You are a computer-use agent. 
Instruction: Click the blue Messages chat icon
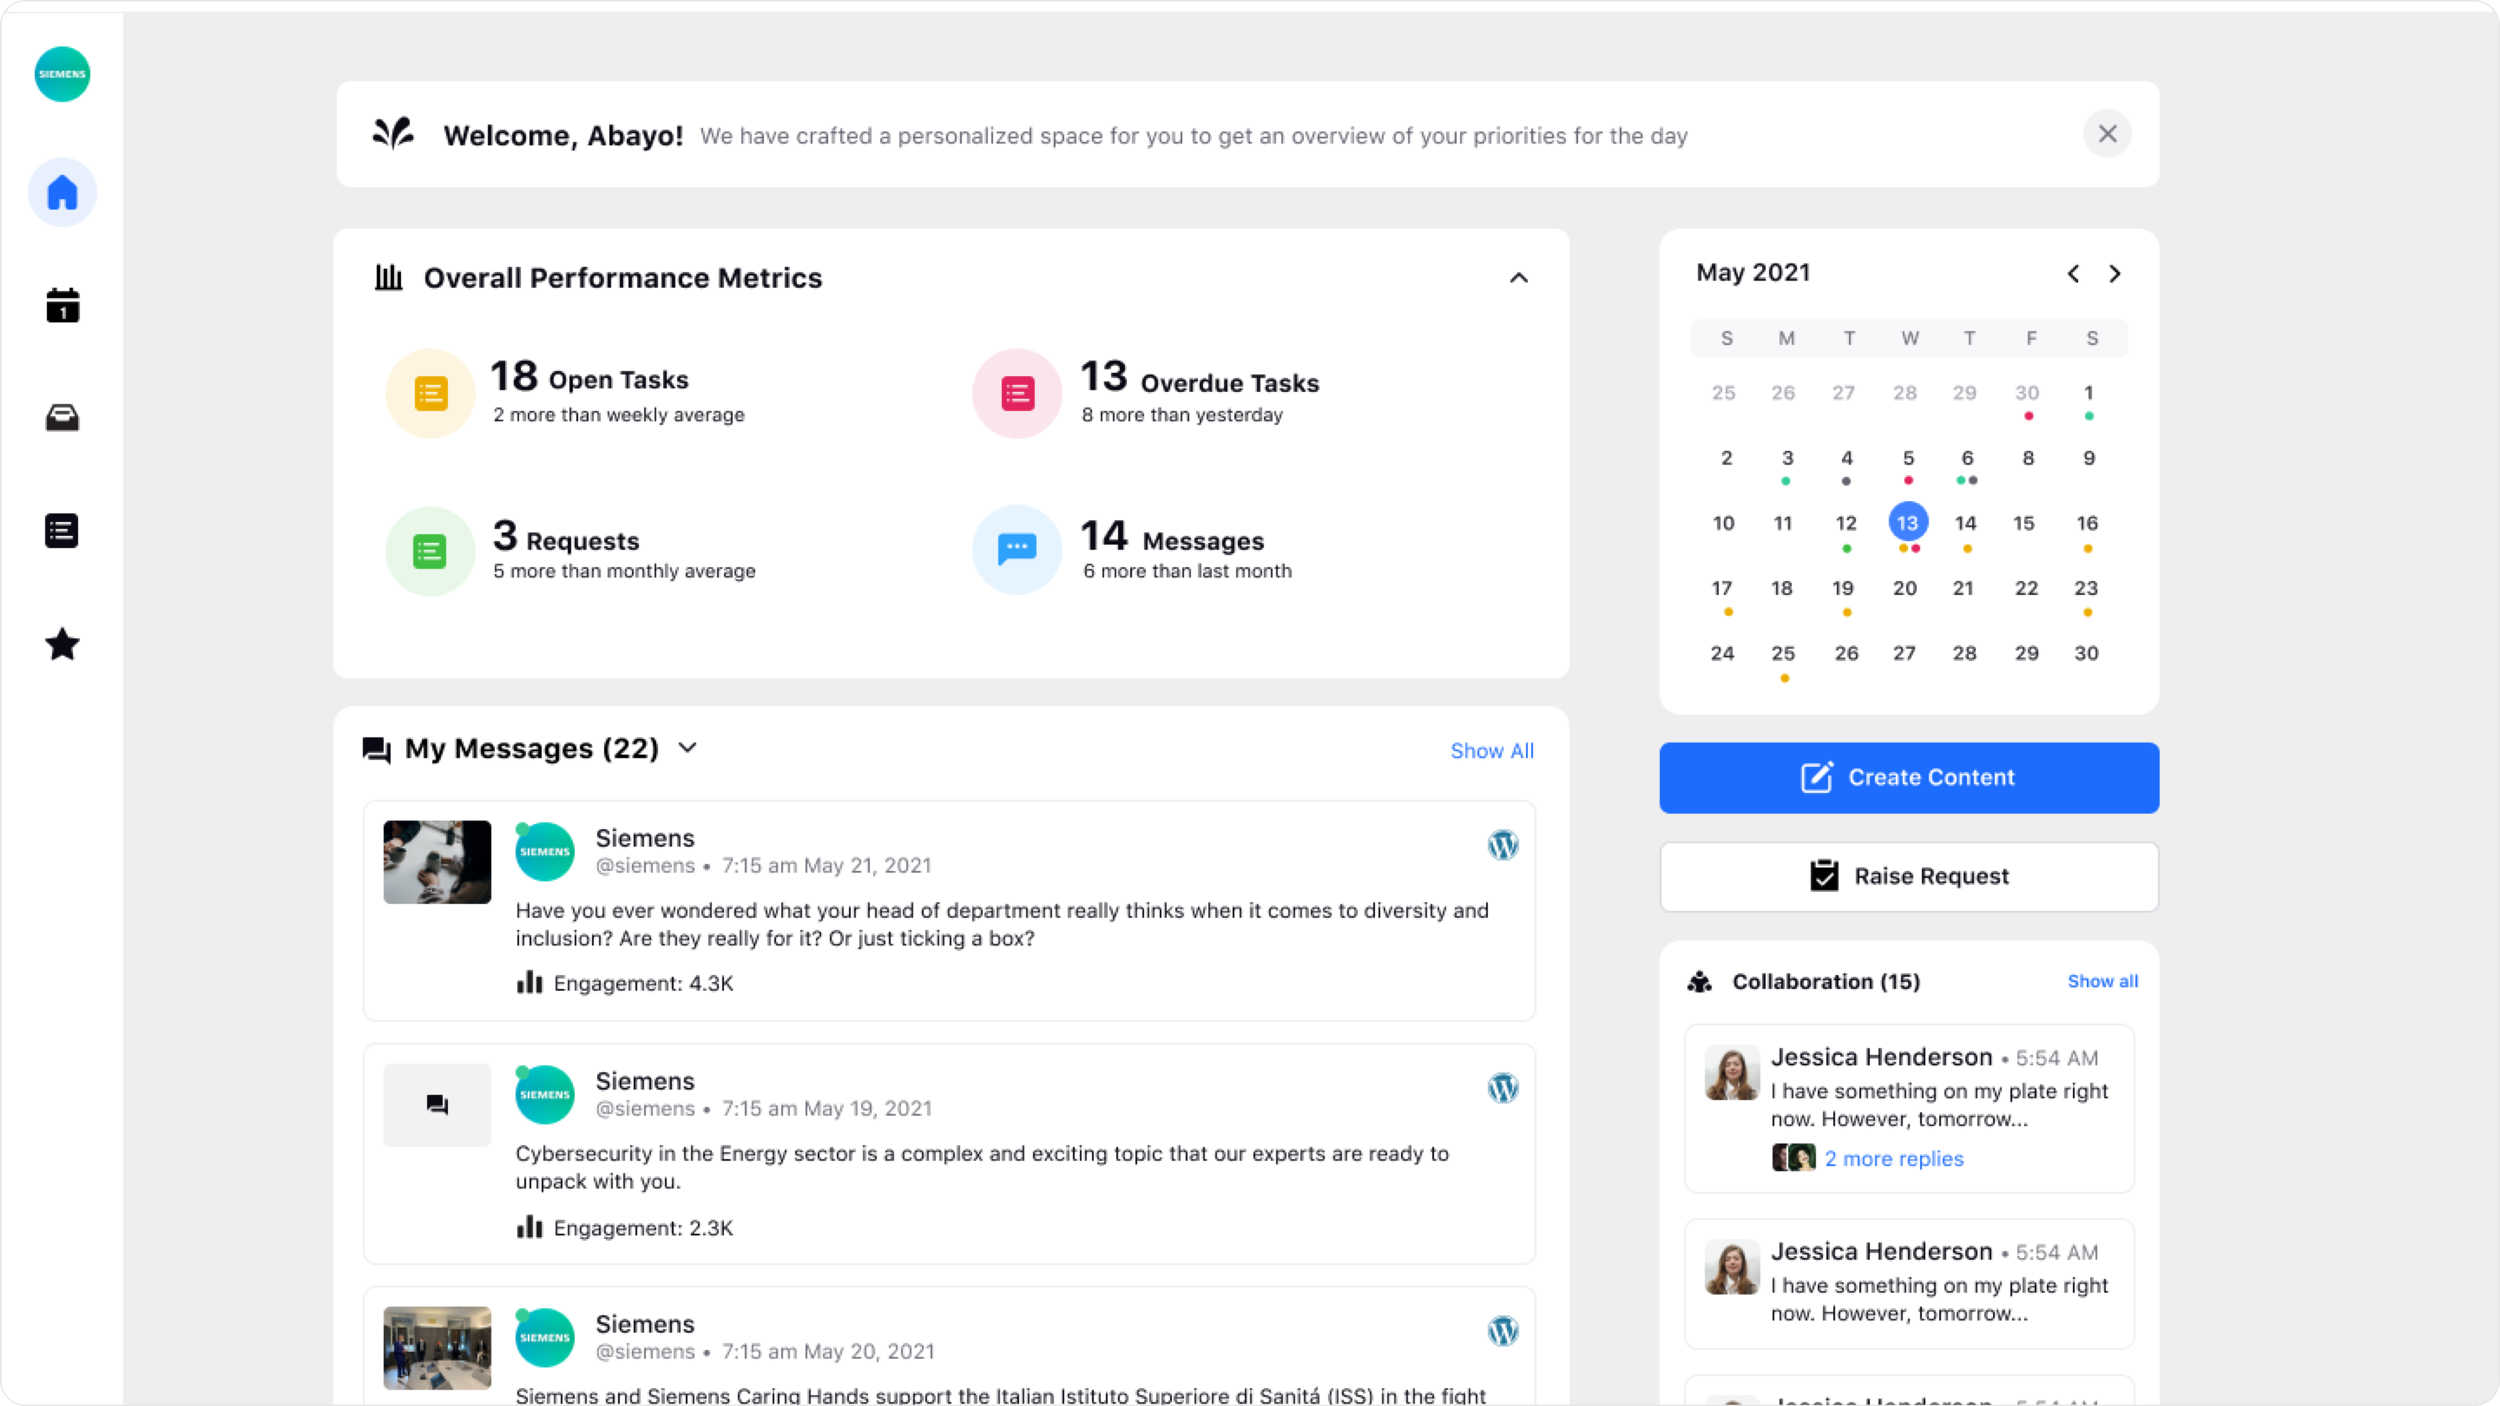click(1017, 549)
